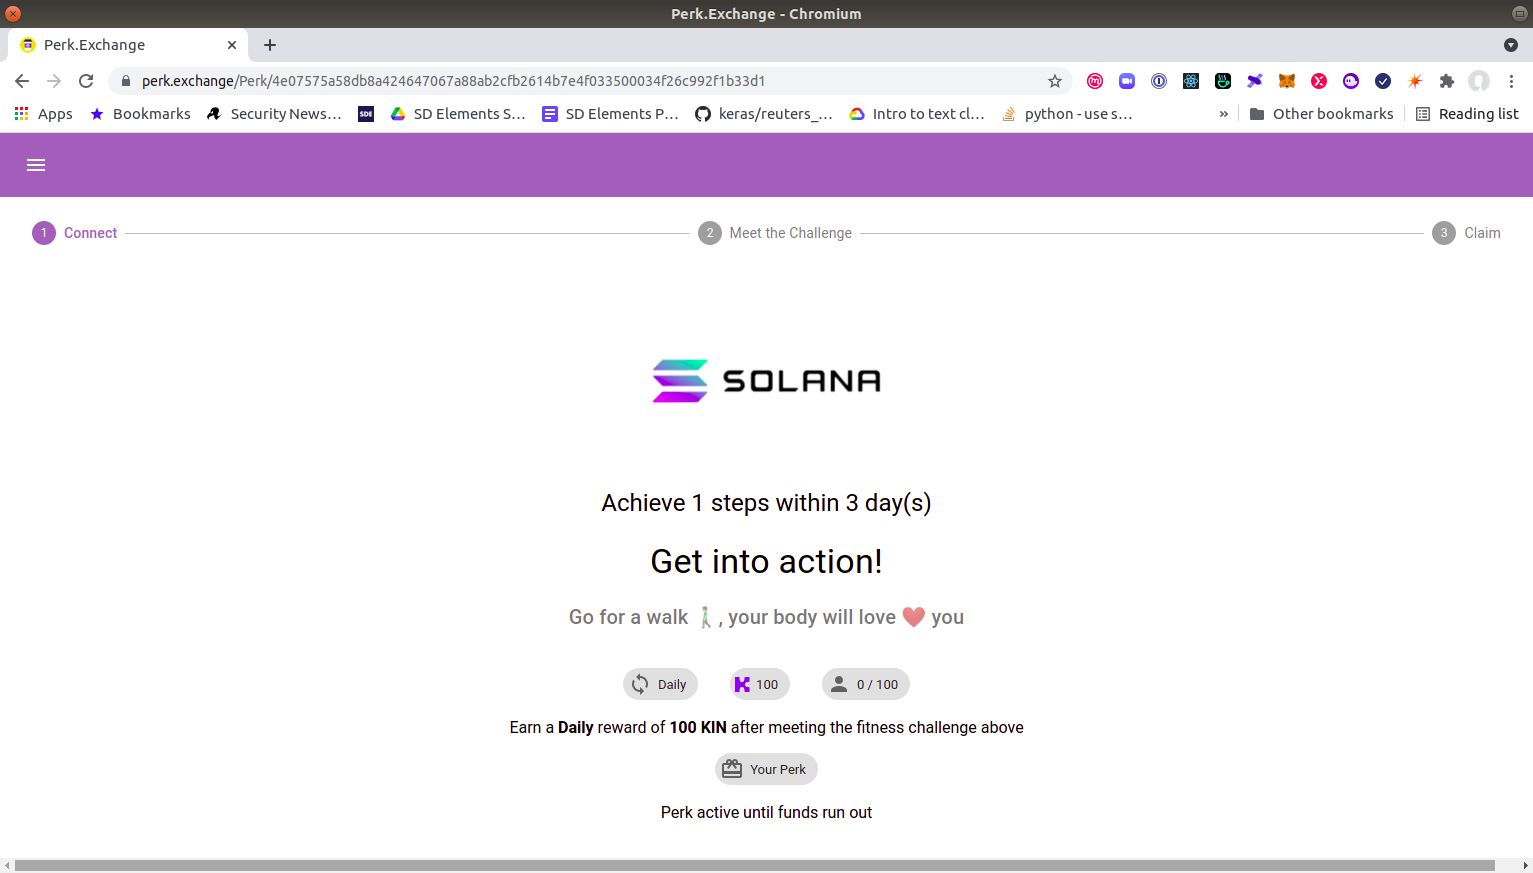Open the red circular M extension
Image resolution: width=1533 pixels, height=873 pixels.
pyautogui.click(x=1095, y=81)
